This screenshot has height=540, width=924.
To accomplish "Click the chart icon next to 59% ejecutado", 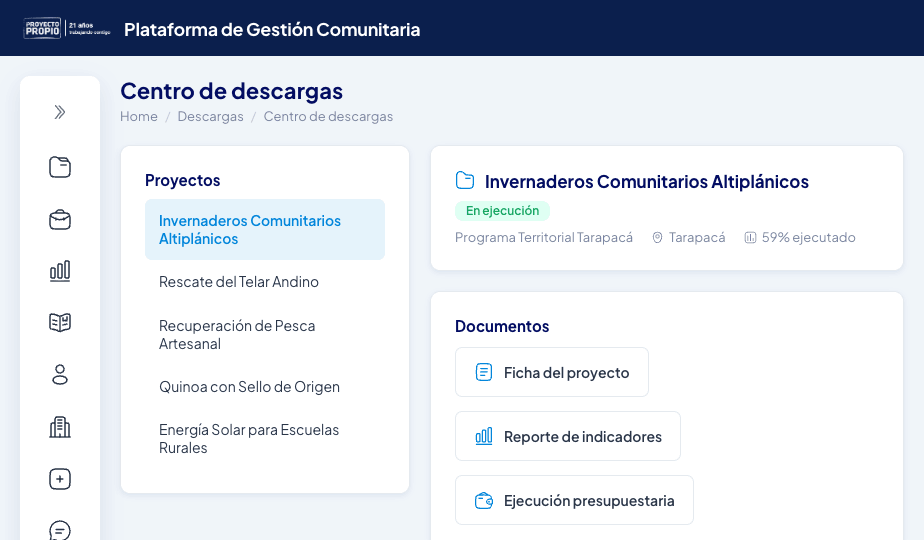I will click(750, 238).
